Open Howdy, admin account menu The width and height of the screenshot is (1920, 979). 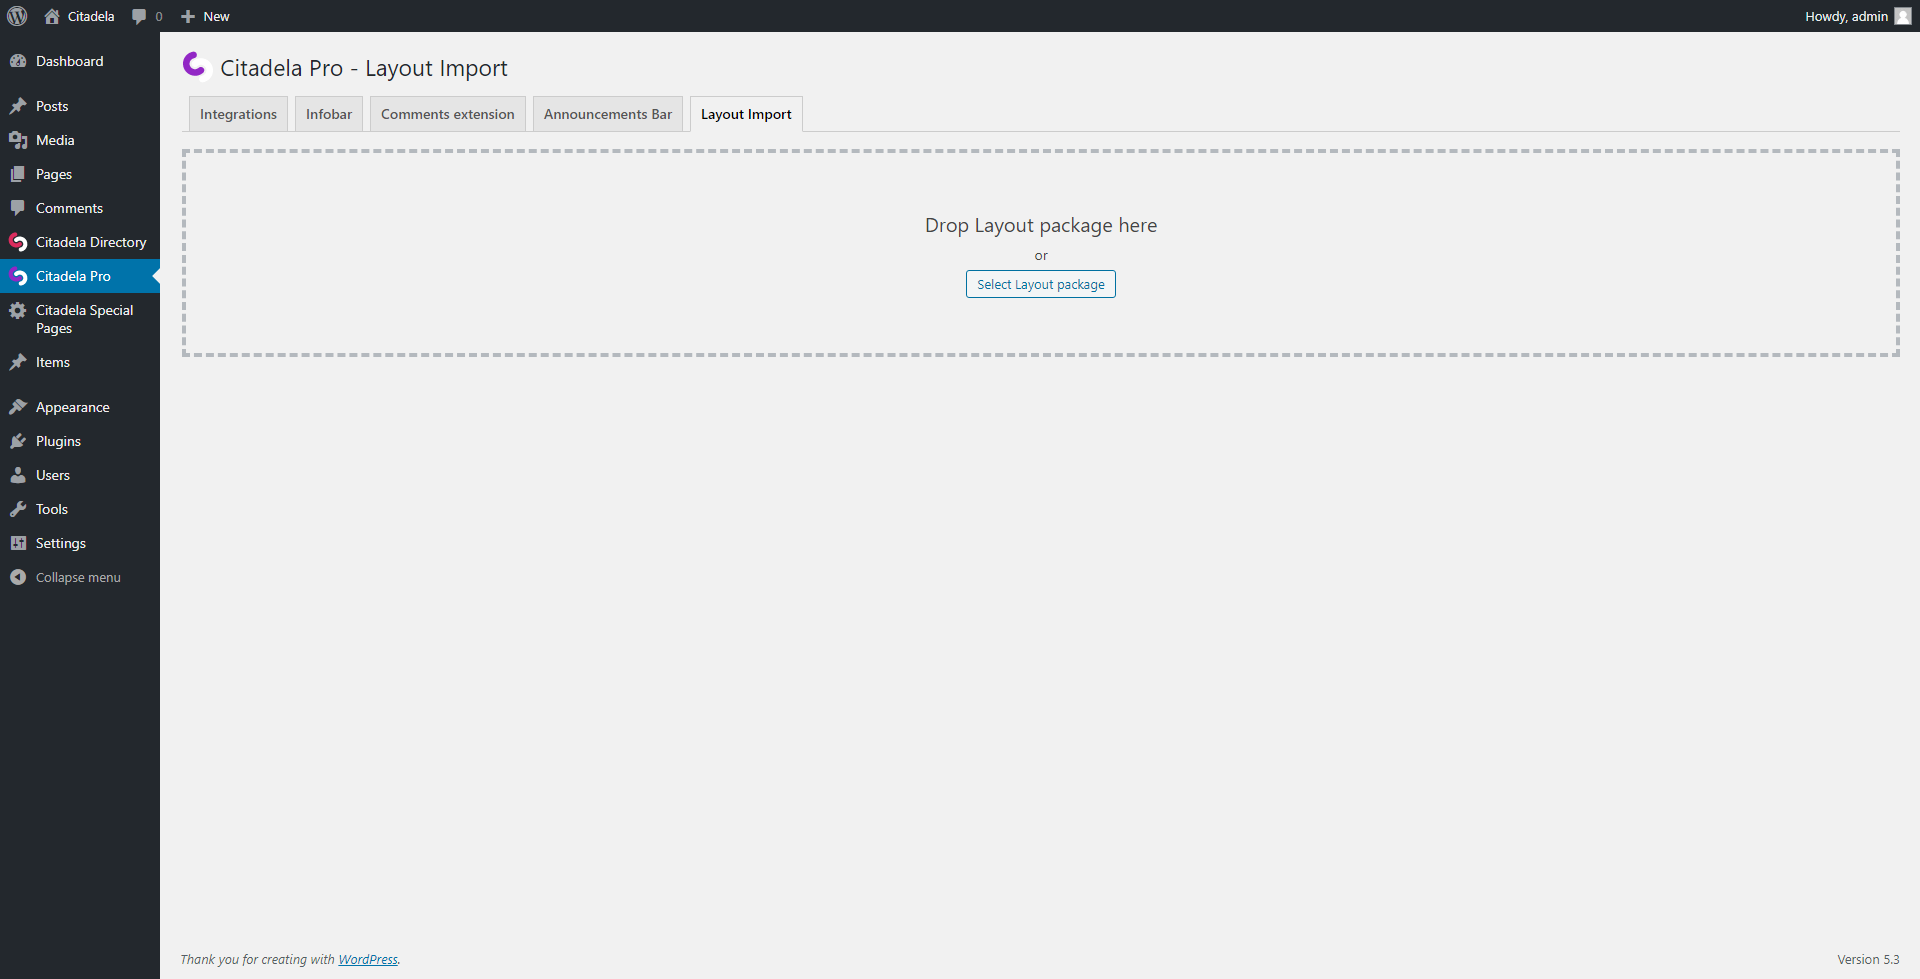click(1857, 16)
